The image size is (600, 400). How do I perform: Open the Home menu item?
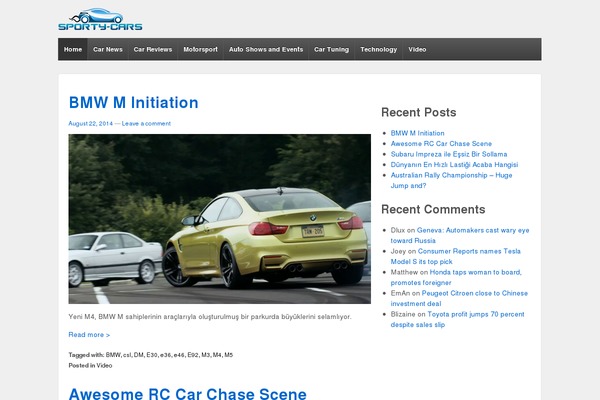[x=73, y=49]
